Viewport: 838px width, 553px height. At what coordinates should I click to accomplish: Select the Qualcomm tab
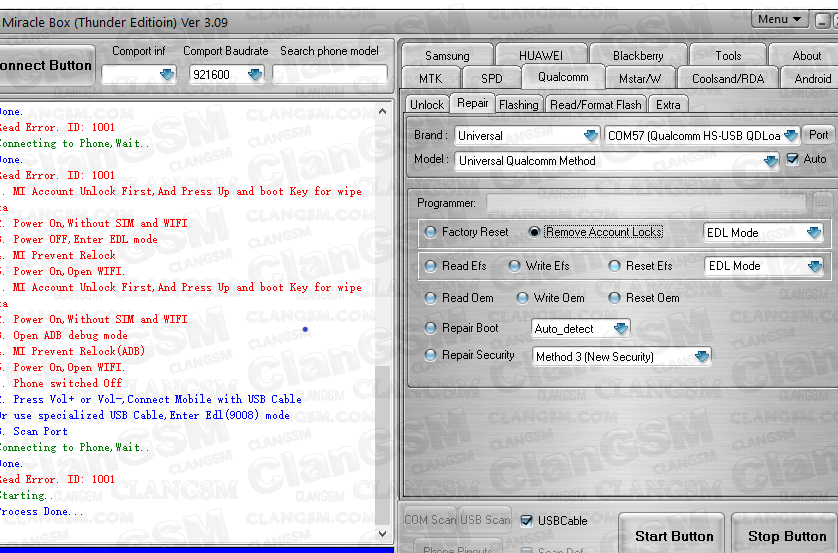point(563,77)
